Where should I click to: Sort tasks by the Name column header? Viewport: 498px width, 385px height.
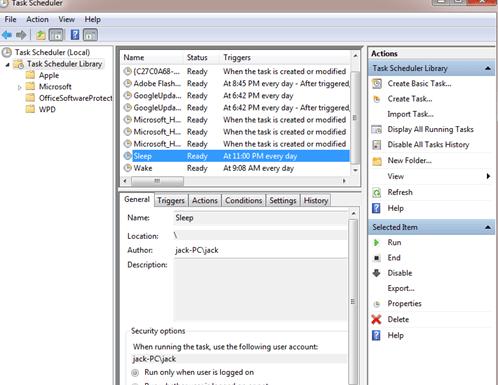pos(152,57)
